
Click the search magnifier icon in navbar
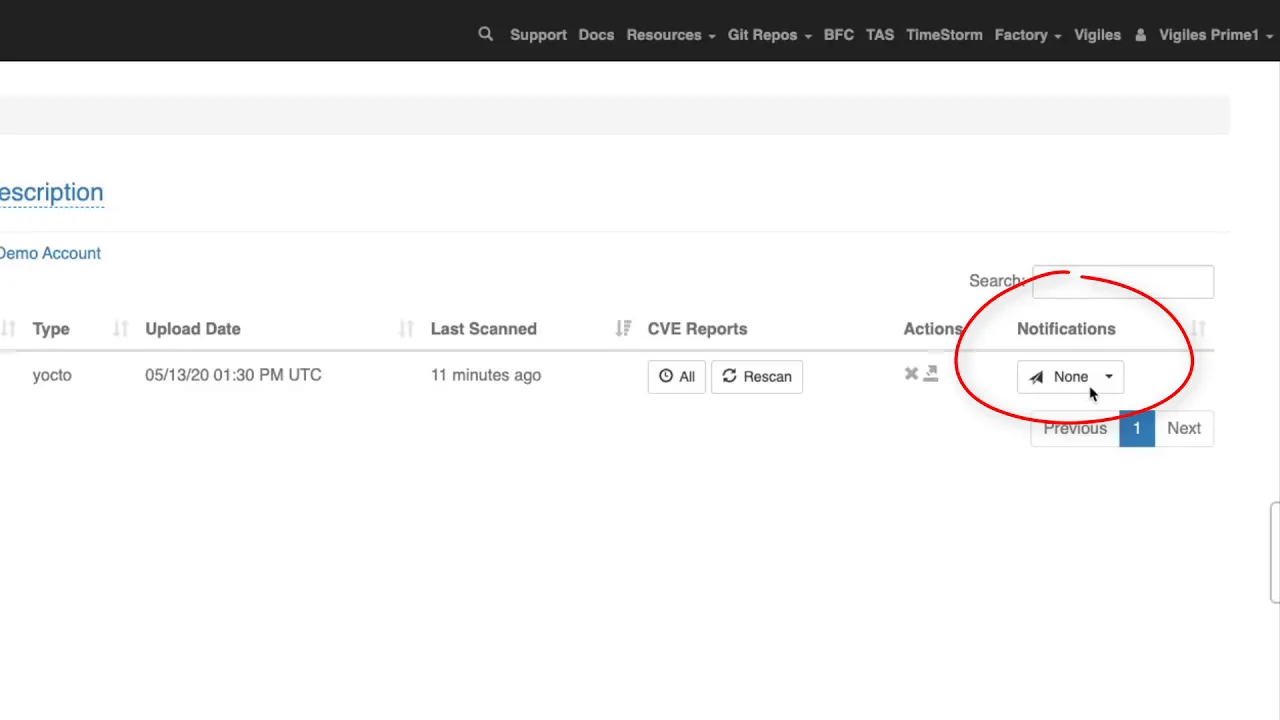pos(486,34)
